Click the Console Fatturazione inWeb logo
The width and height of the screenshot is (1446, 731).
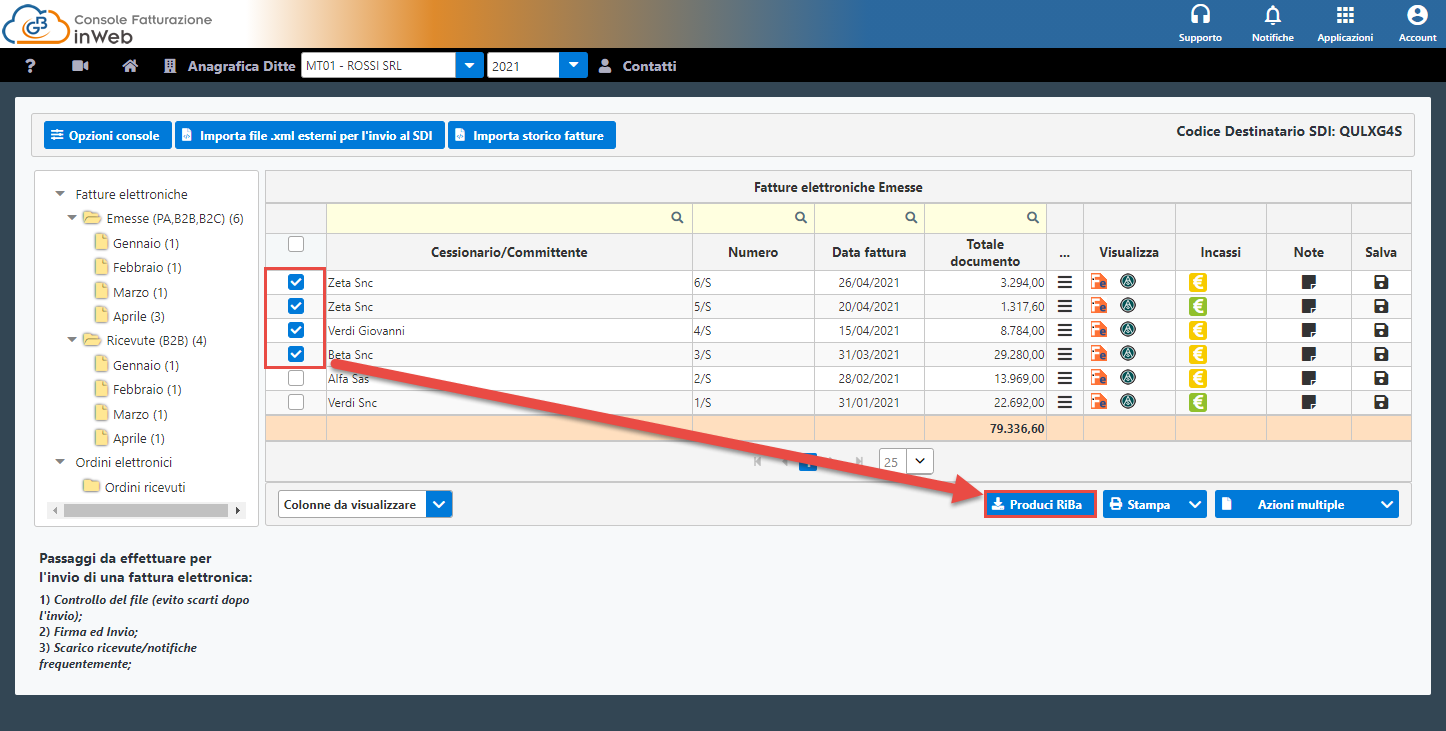click(x=108, y=25)
